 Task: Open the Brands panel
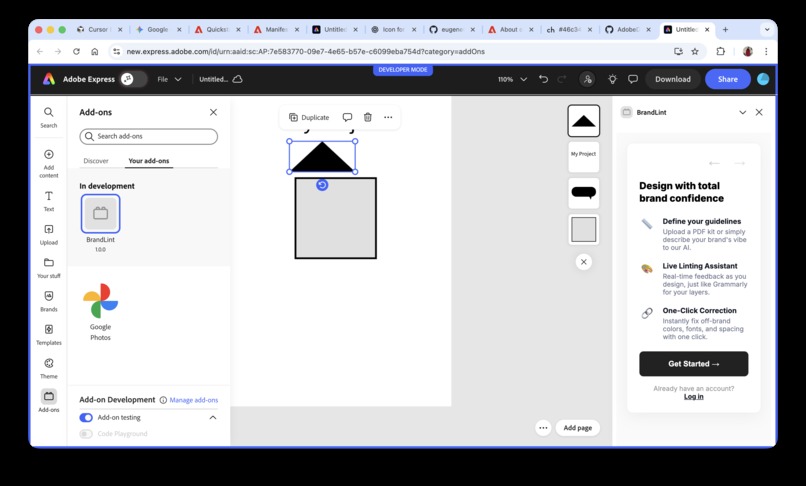pos(49,301)
